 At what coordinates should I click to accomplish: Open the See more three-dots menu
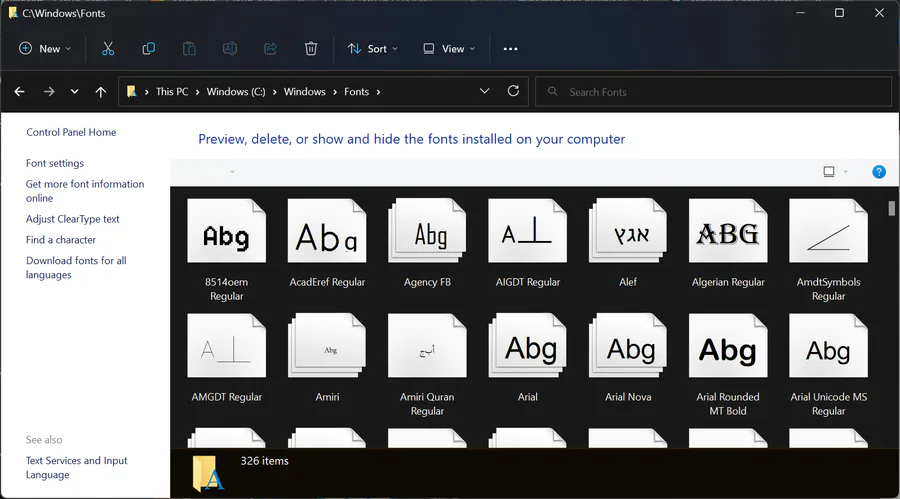[510, 49]
